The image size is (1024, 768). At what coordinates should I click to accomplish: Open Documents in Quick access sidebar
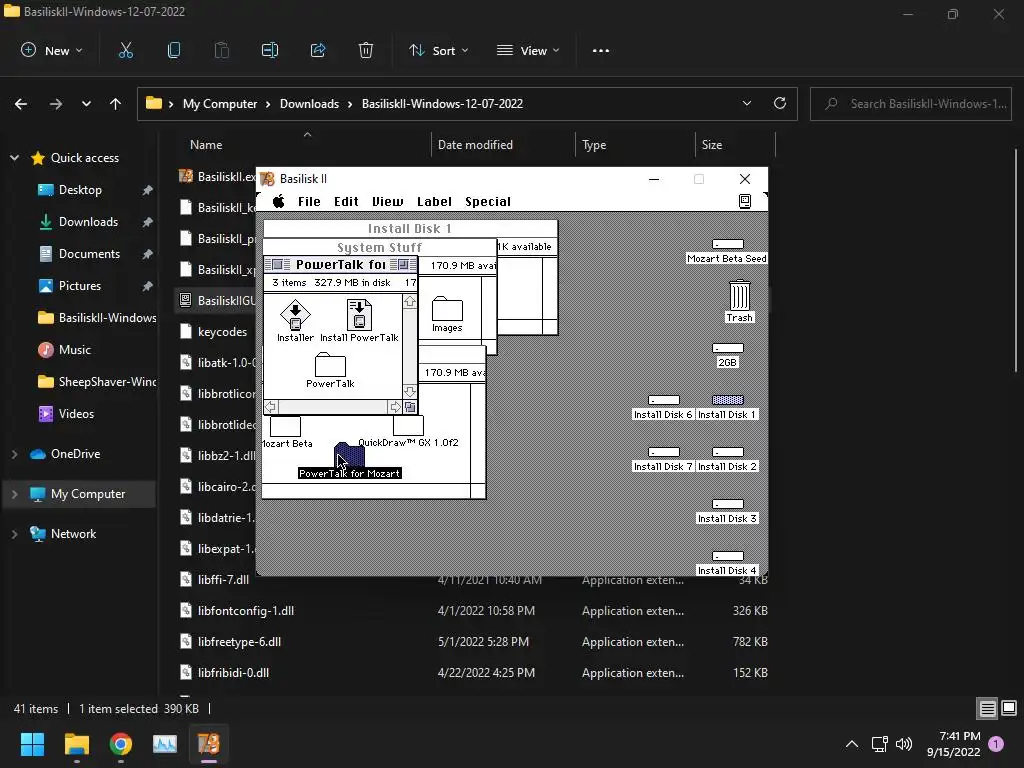click(89, 254)
